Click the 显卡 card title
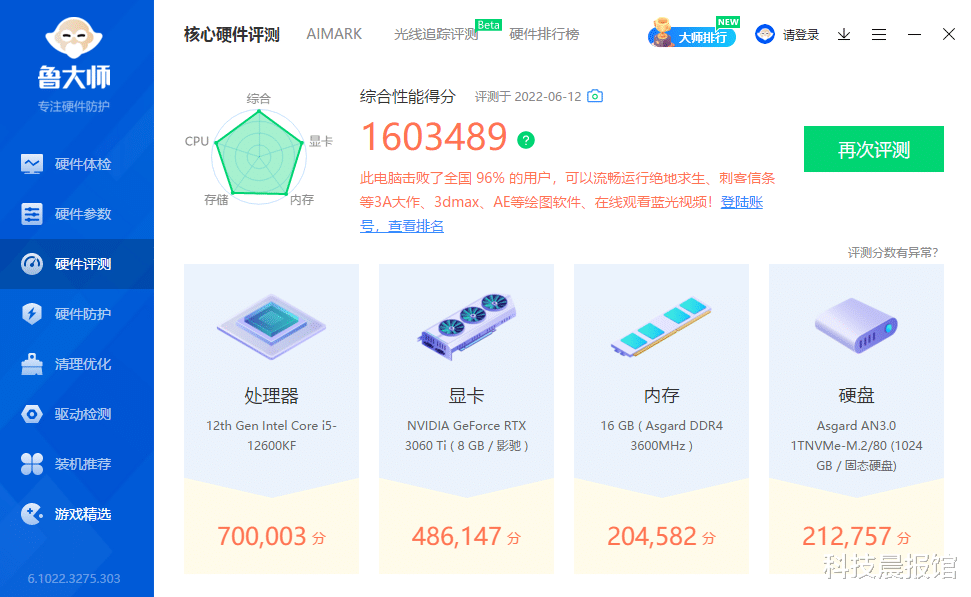Image resolution: width=971 pixels, height=597 pixels. click(466, 396)
